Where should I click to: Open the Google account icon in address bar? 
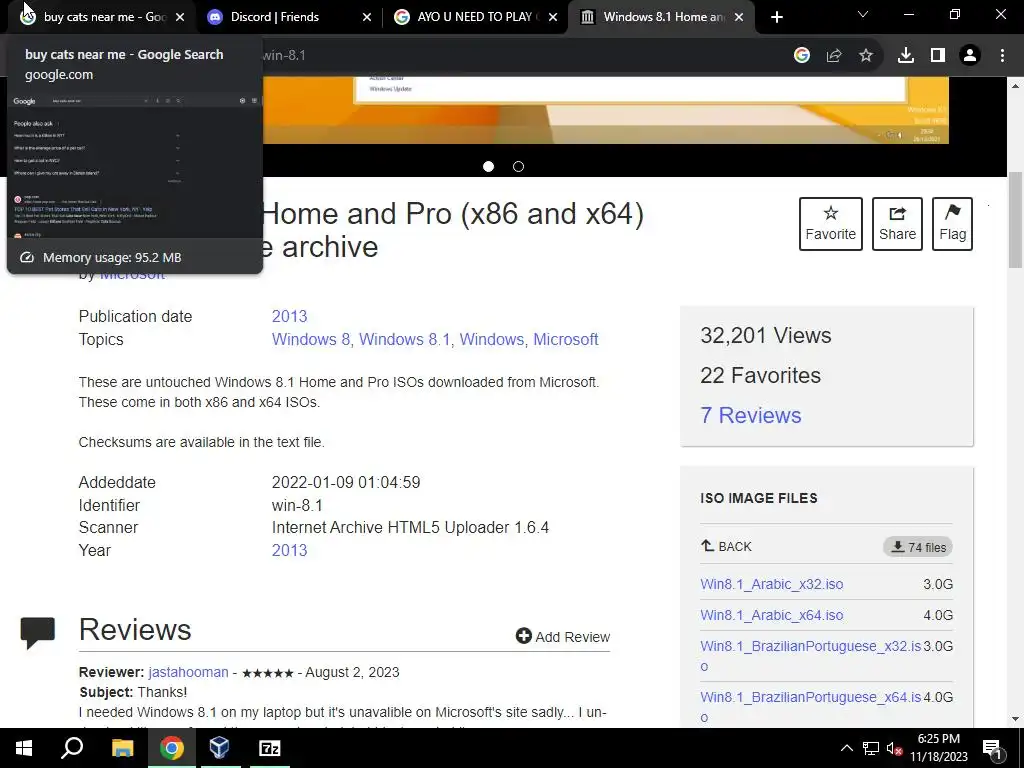click(802, 56)
